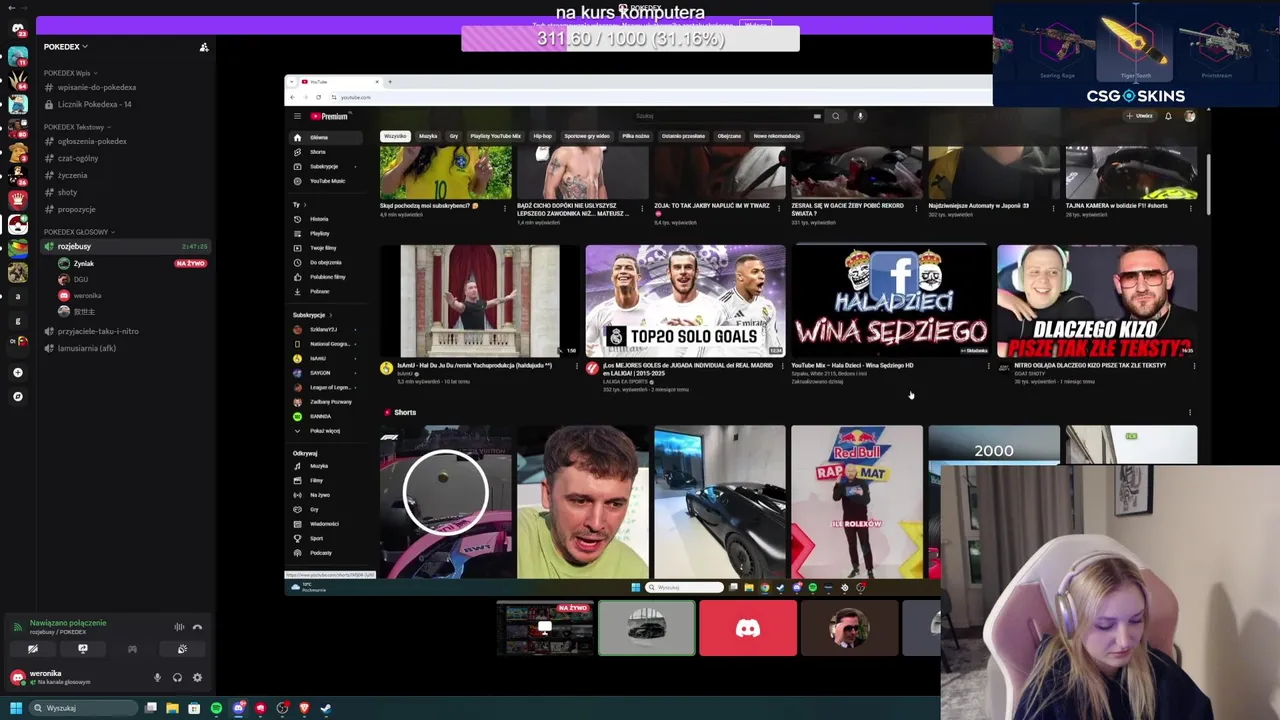This screenshot has height=720, width=1280.
Task: Reload the youtube.com browser page
Action: [x=319, y=97]
